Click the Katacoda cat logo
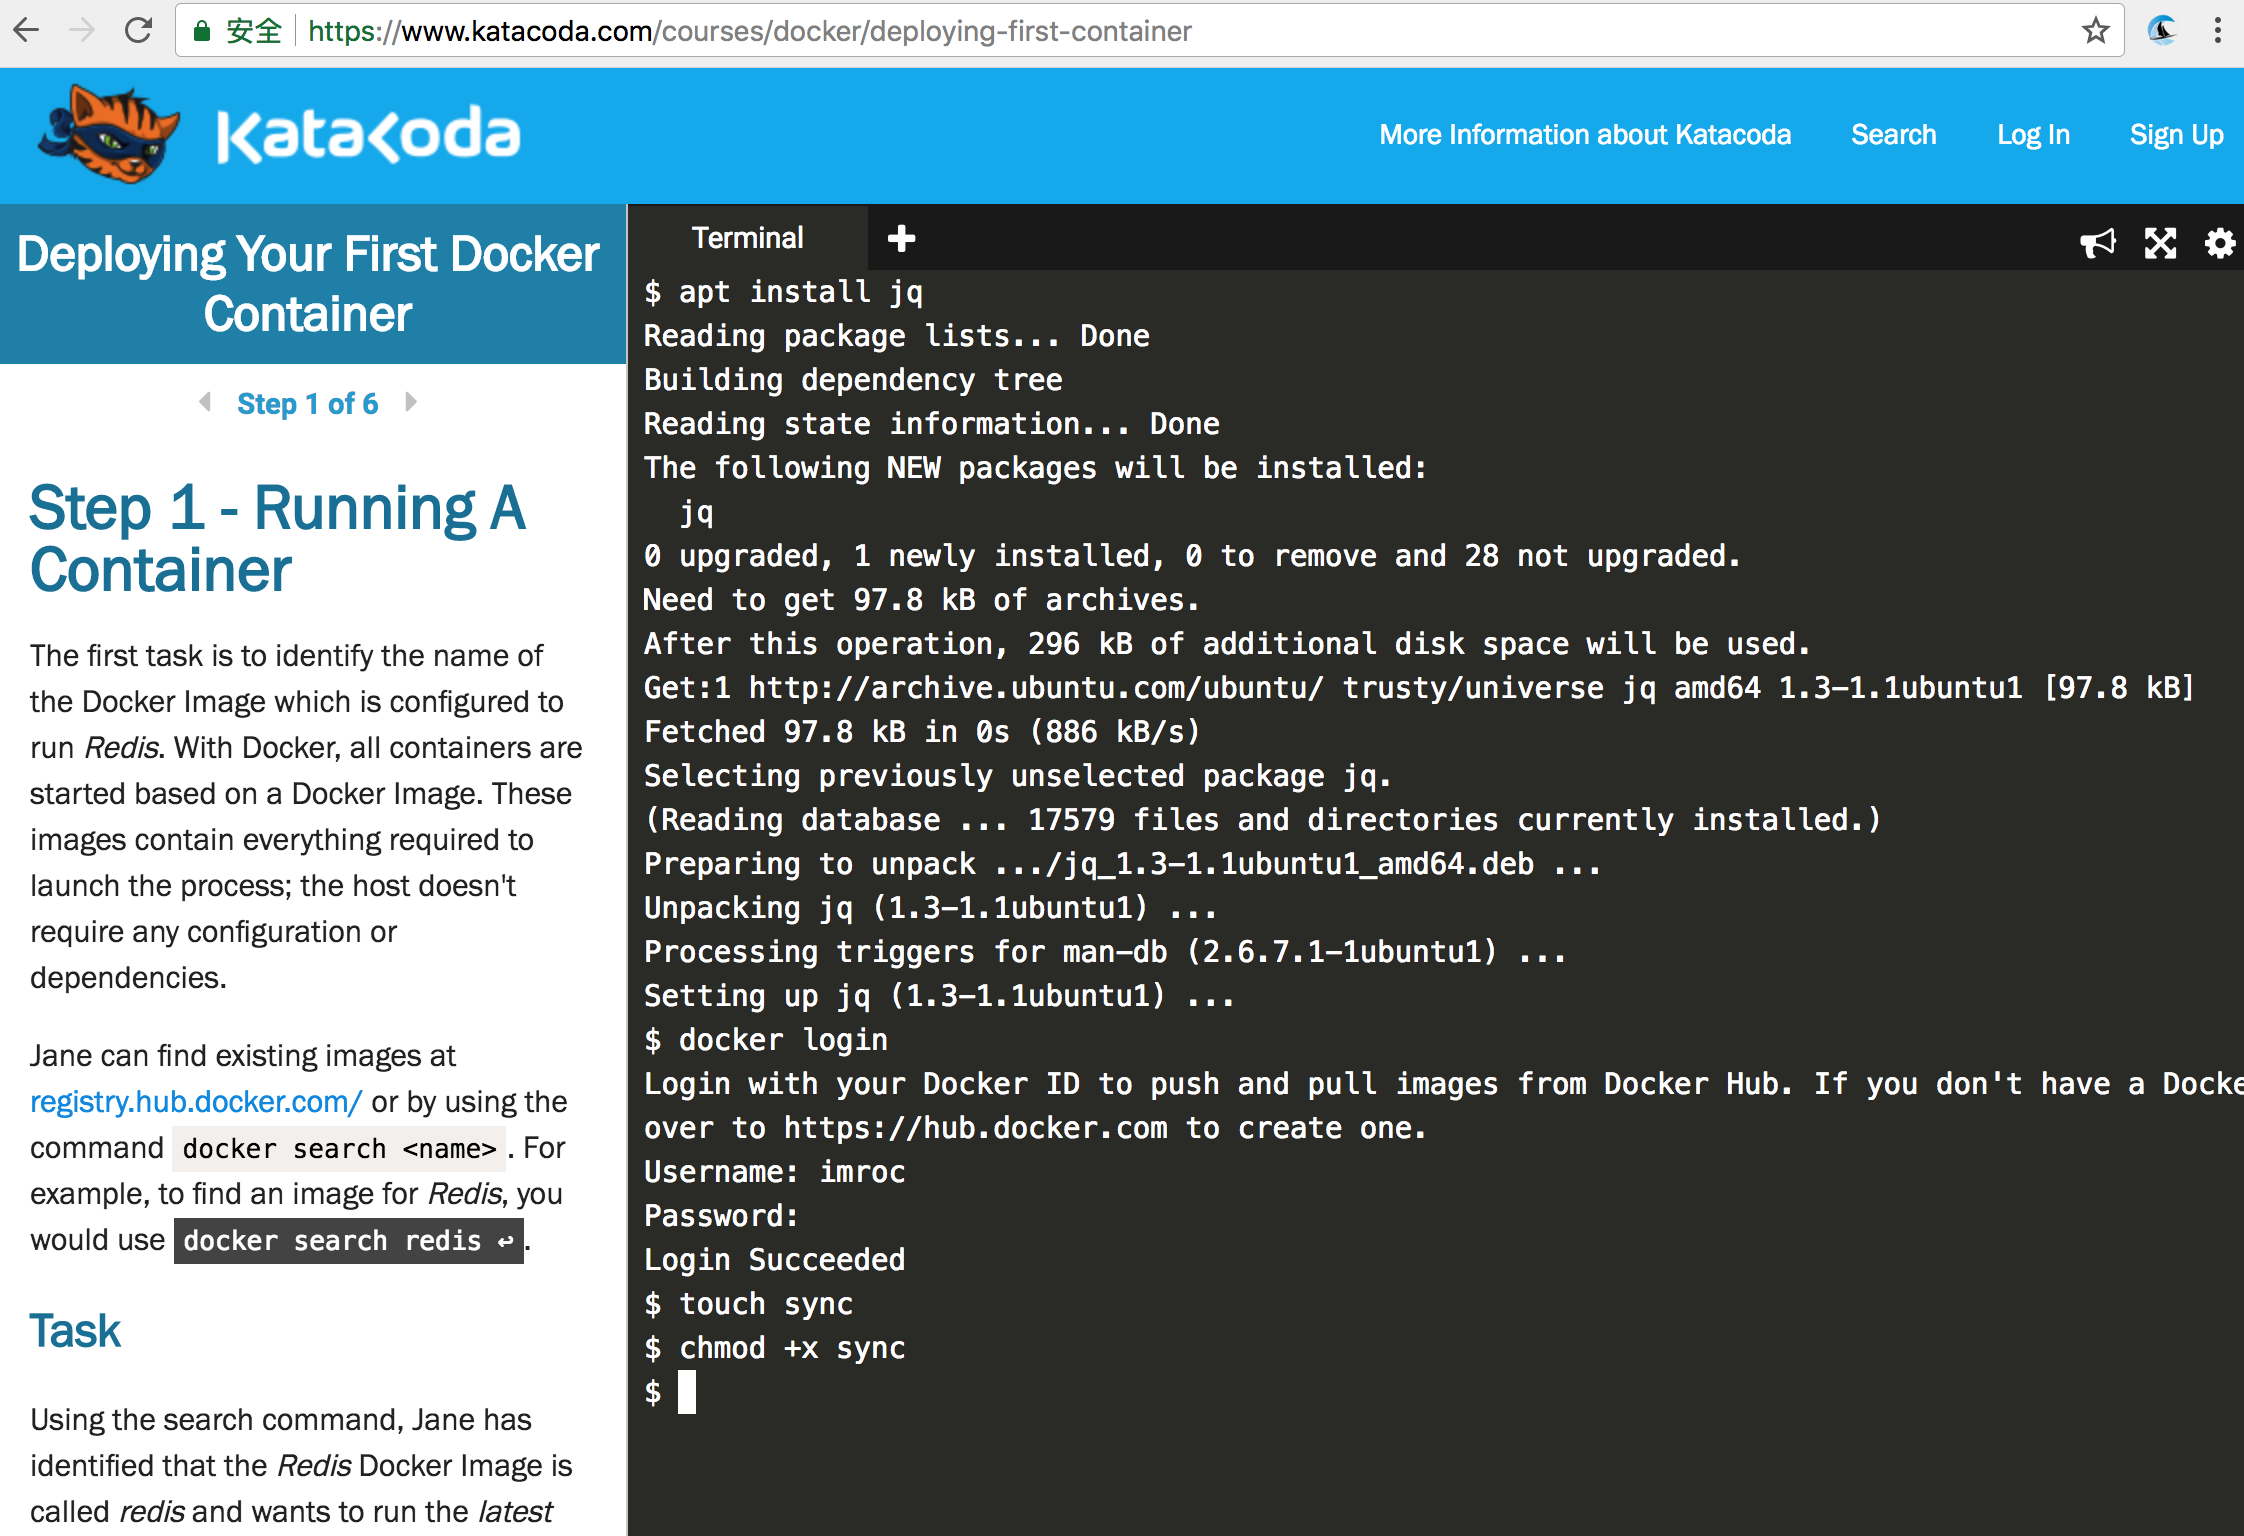 pos(109,134)
